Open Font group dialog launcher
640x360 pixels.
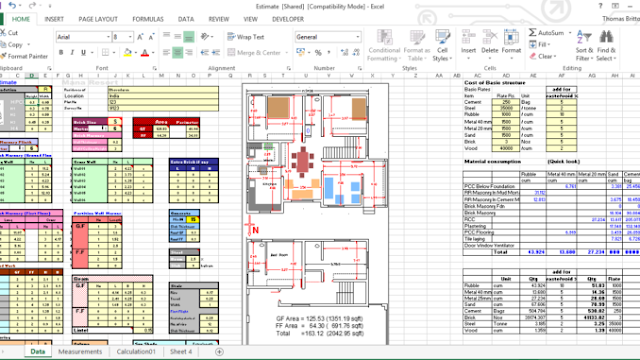(155, 68)
